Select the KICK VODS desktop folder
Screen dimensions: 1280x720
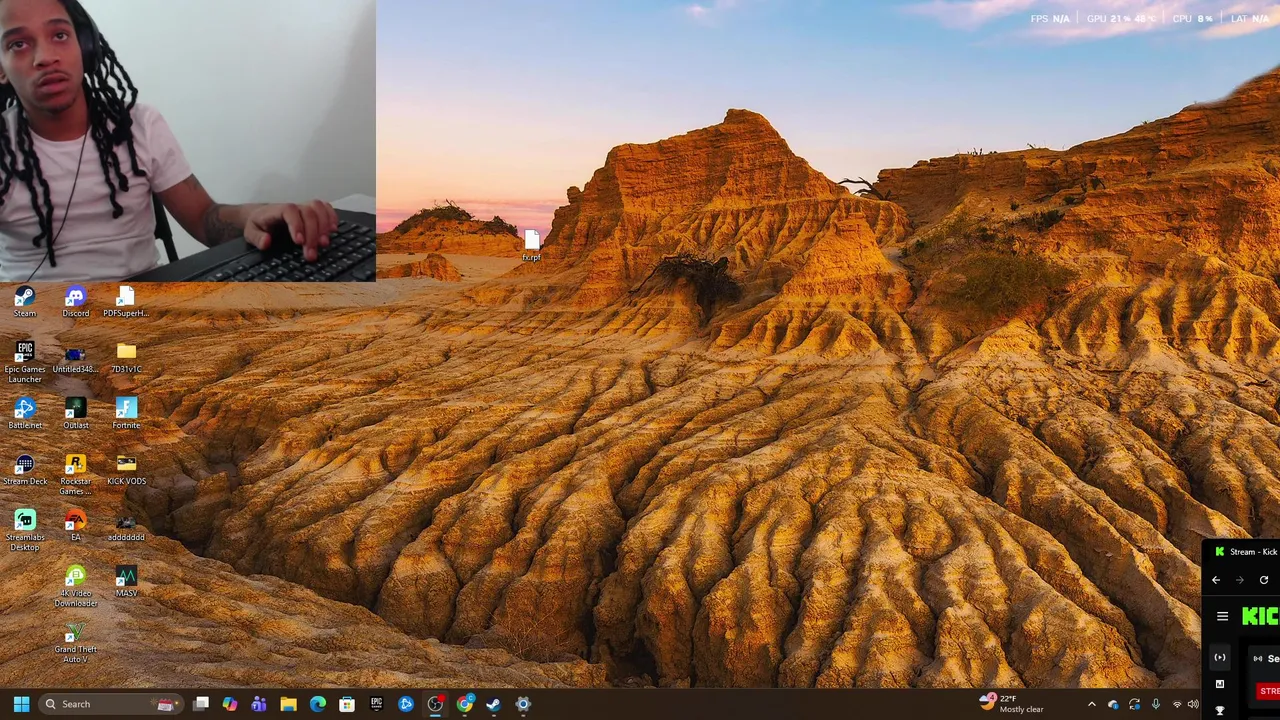click(x=126, y=469)
